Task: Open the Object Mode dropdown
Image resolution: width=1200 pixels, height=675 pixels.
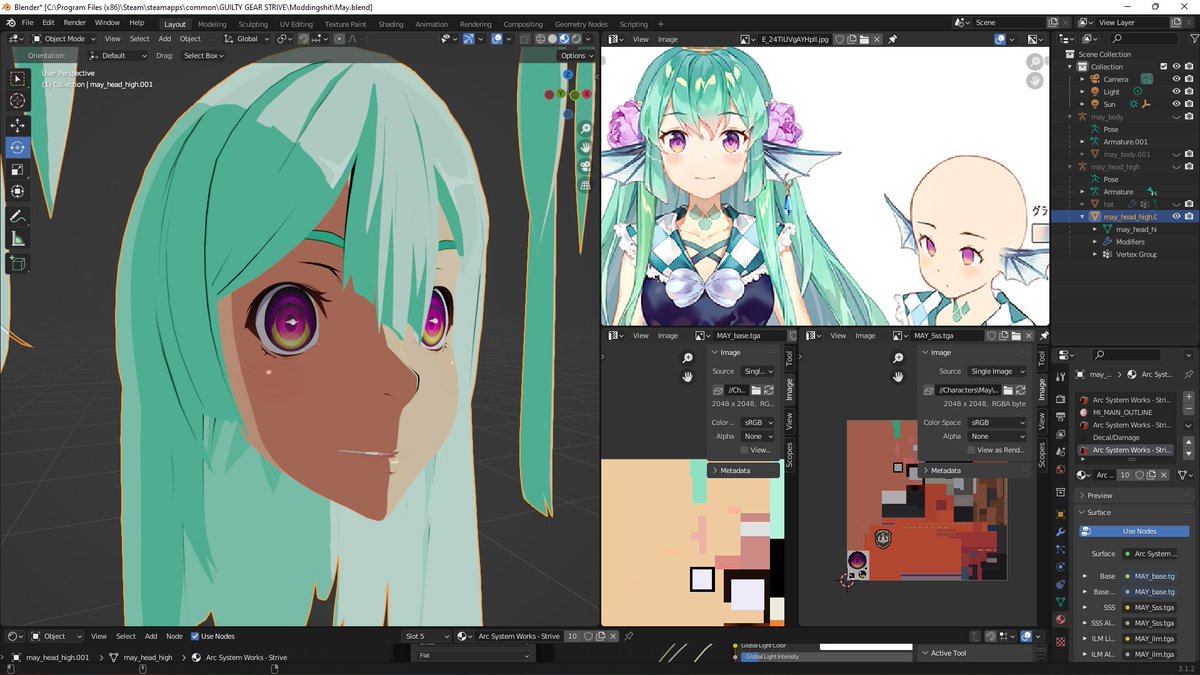Action: coord(64,39)
